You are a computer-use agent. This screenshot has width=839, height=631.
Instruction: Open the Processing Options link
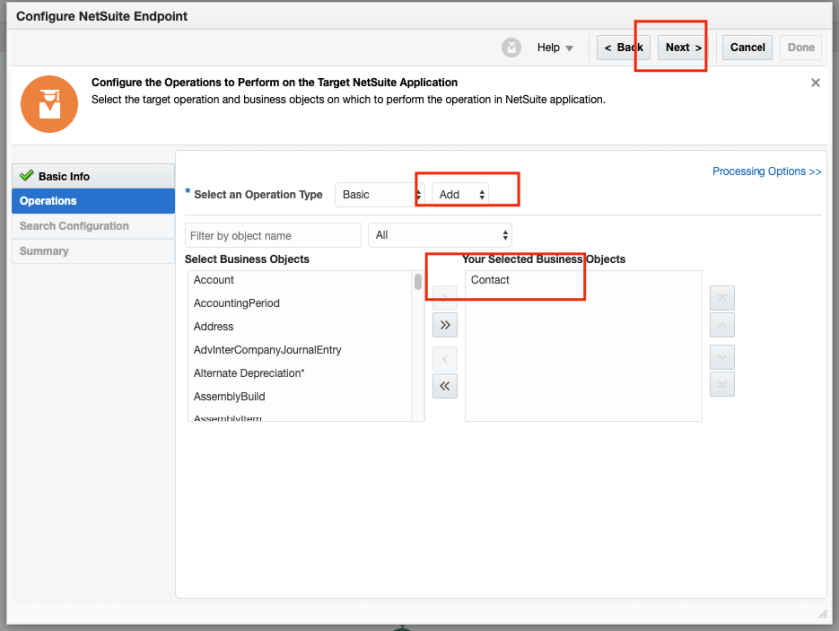click(x=766, y=171)
